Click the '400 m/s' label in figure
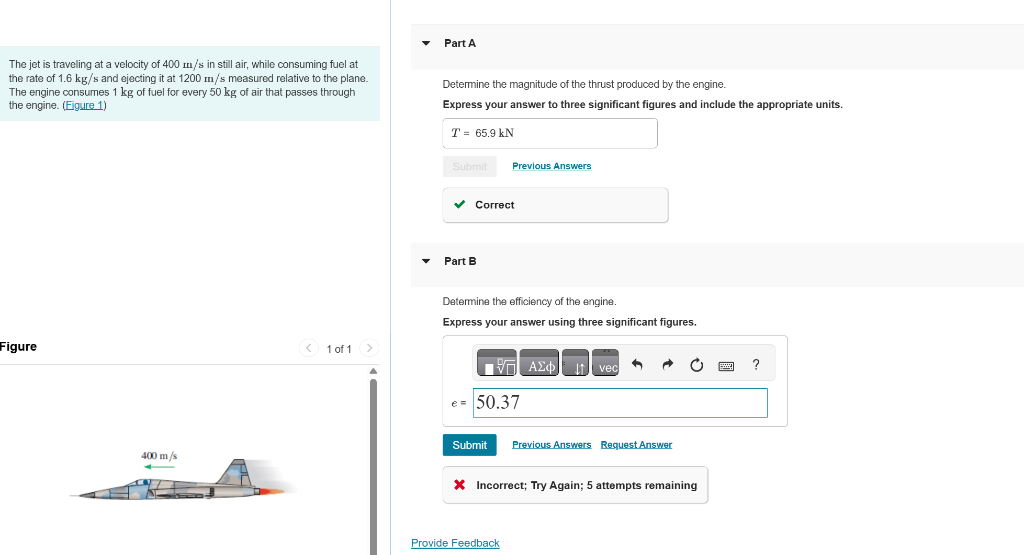The height and width of the screenshot is (555, 1024). (159, 456)
